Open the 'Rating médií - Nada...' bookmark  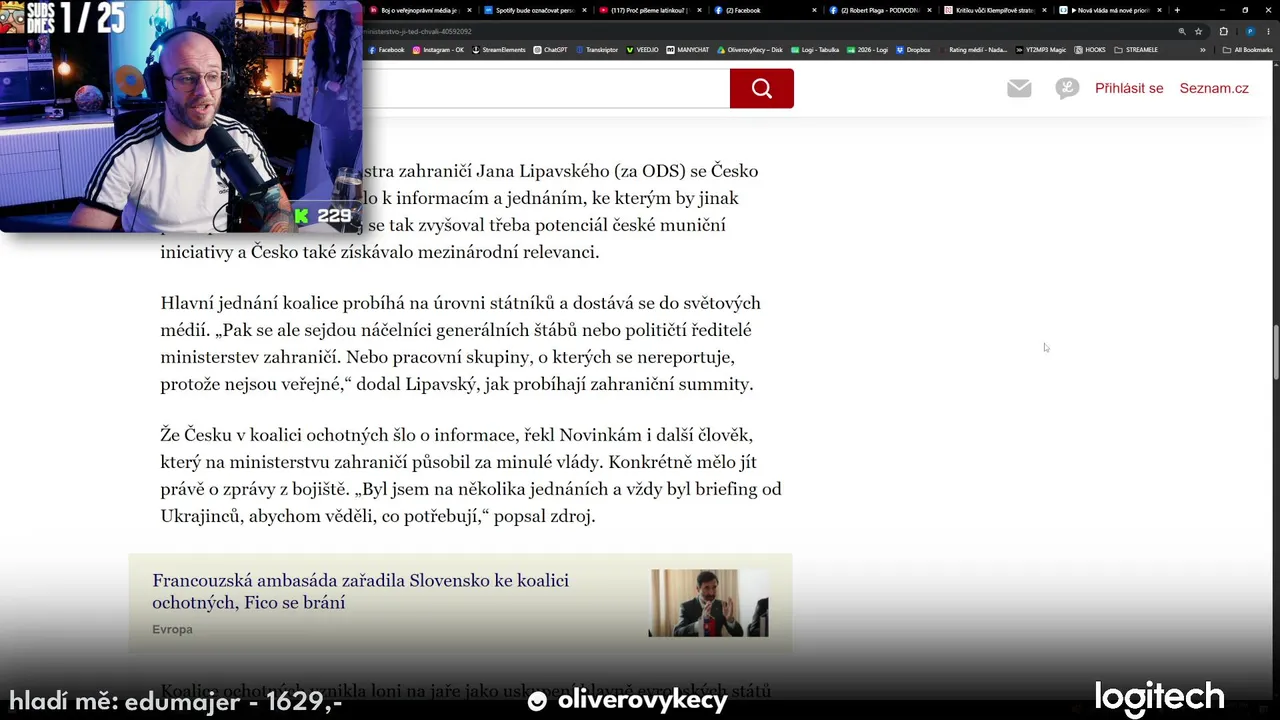coord(972,49)
